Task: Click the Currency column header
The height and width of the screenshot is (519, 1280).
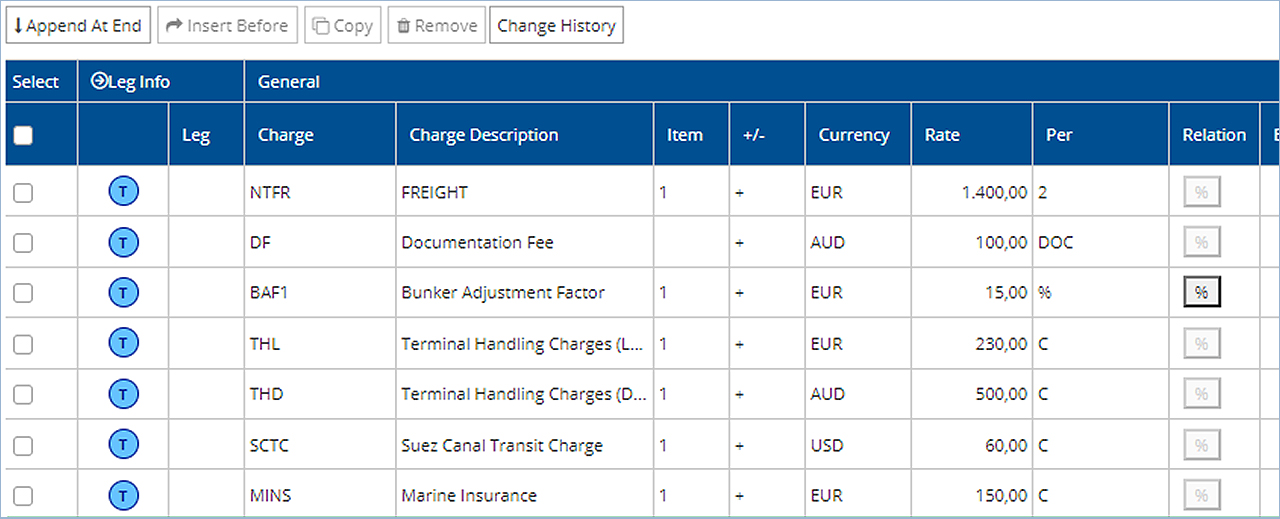Action: (853, 135)
